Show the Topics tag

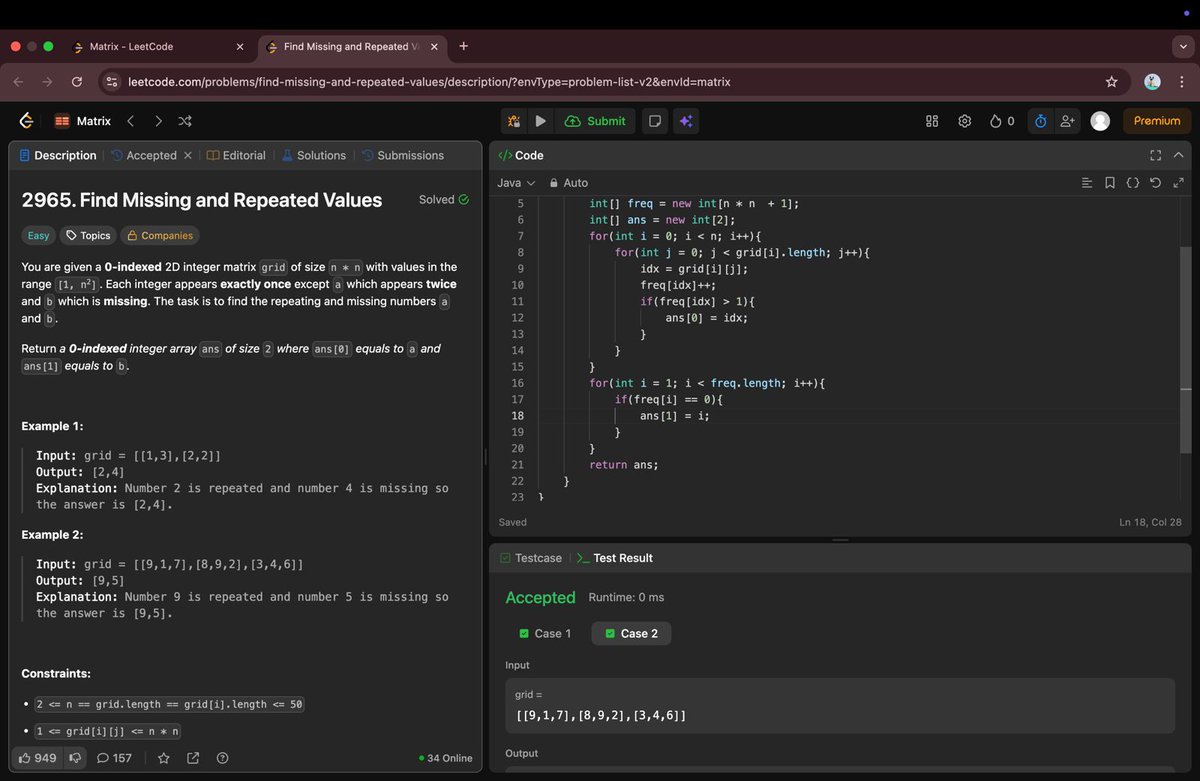(x=87, y=236)
